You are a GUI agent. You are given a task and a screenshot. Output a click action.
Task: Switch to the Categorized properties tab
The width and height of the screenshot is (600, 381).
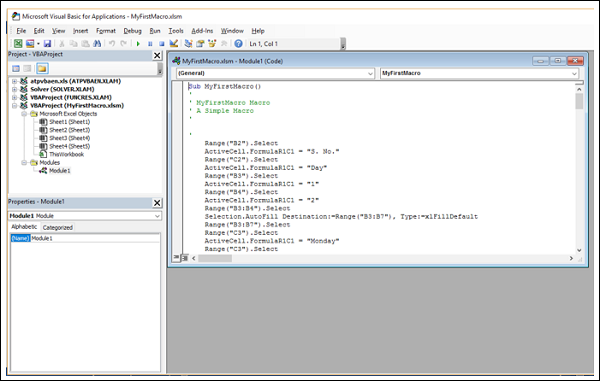click(x=57, y=227)
